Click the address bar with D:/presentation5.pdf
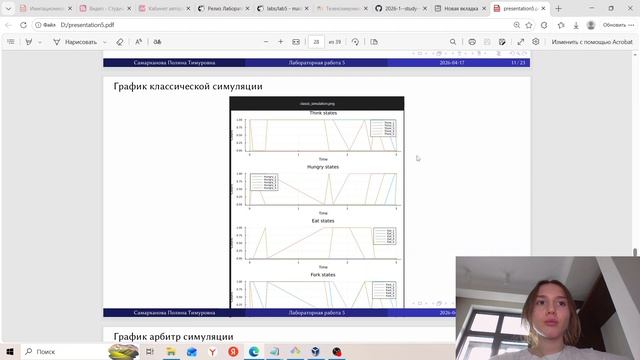Image resolution: width=640 pixels, height=360 pixels. pos(269,25)
